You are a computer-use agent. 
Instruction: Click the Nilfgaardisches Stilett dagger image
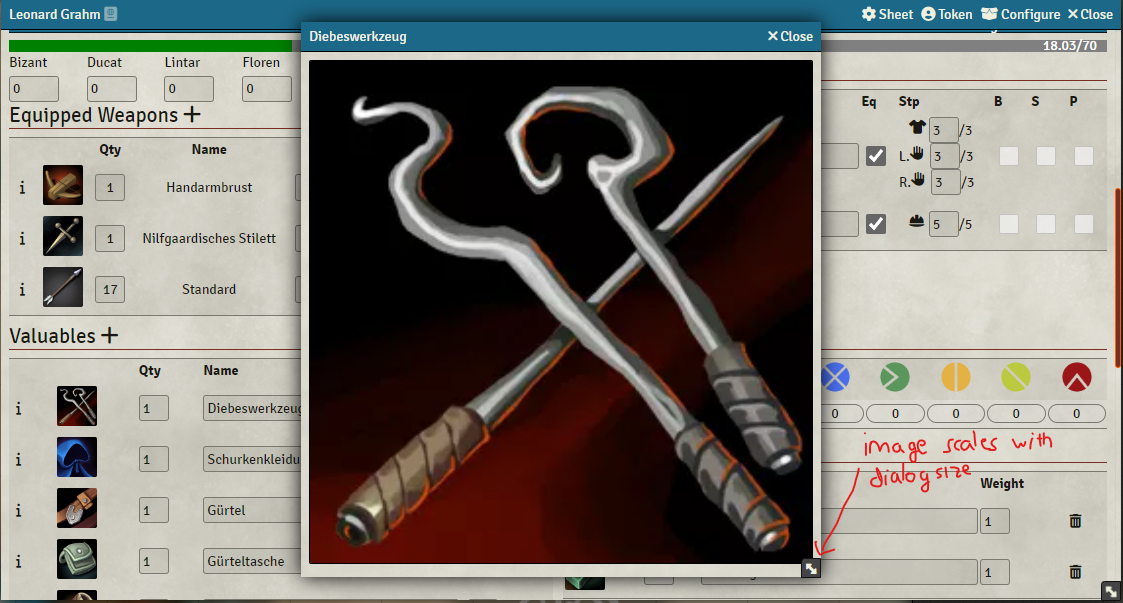point(63,236)
